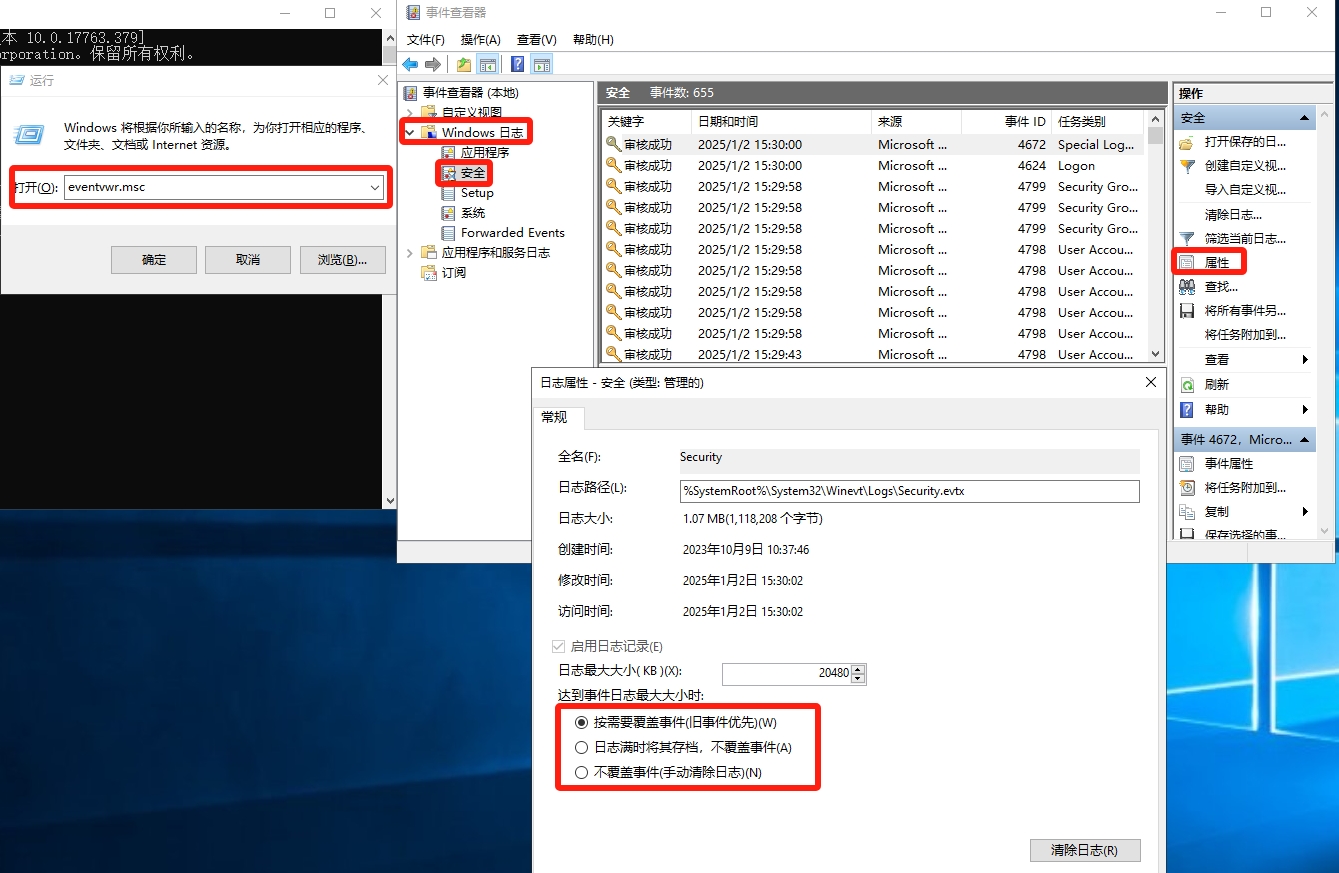Image resolution: width=1339 pixels, height=873 pixels.
Task: Click the back navigation arrow in Event Viewer
Action: coord(409,64)
